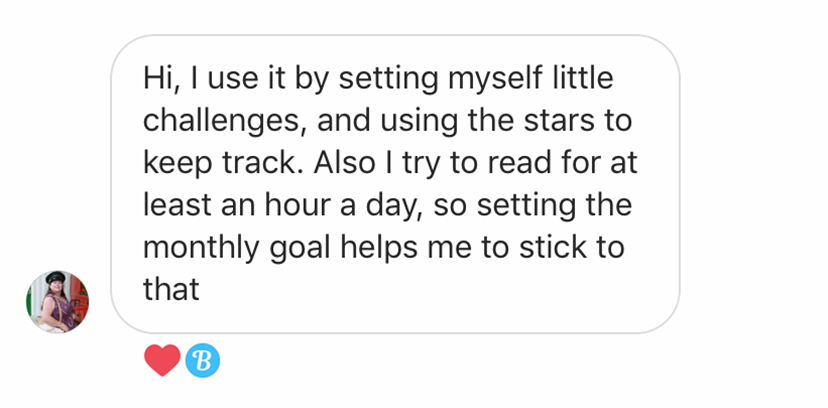828x408 pixels.
Task: Click the word "stars" in the message
Action: click(x=555, y=120)
